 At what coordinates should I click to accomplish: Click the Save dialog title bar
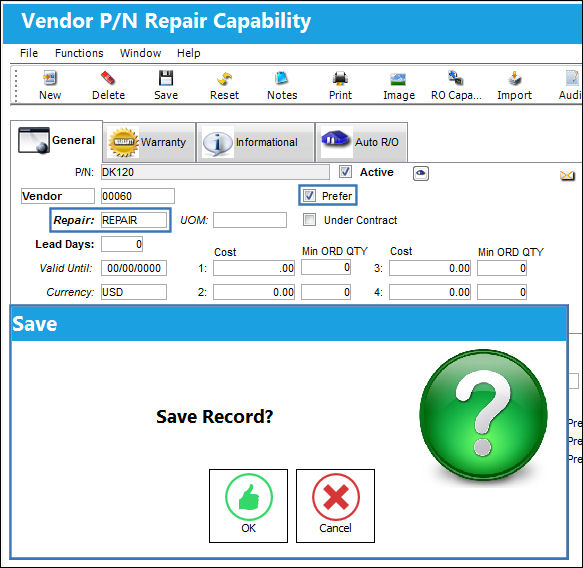click(x=289, y=323)
